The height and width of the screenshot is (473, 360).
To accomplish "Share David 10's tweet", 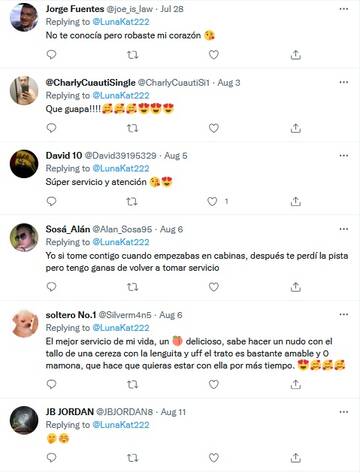I will pos(295,201).
